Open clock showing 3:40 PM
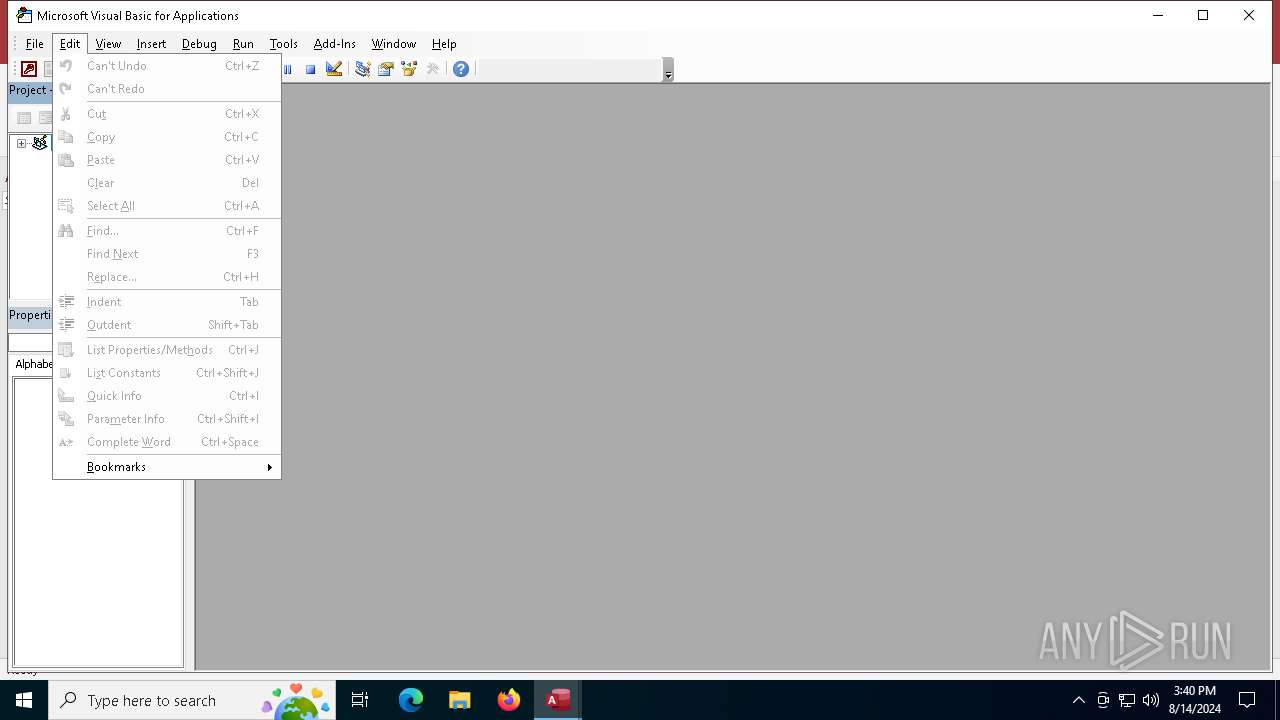 [x=1194, y=700]
